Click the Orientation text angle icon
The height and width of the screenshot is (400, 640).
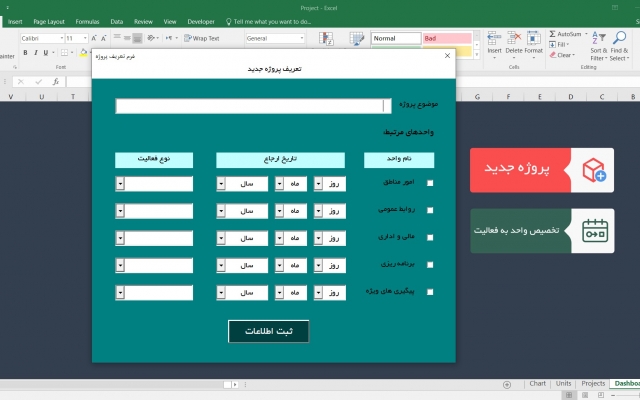click(151, 38)
